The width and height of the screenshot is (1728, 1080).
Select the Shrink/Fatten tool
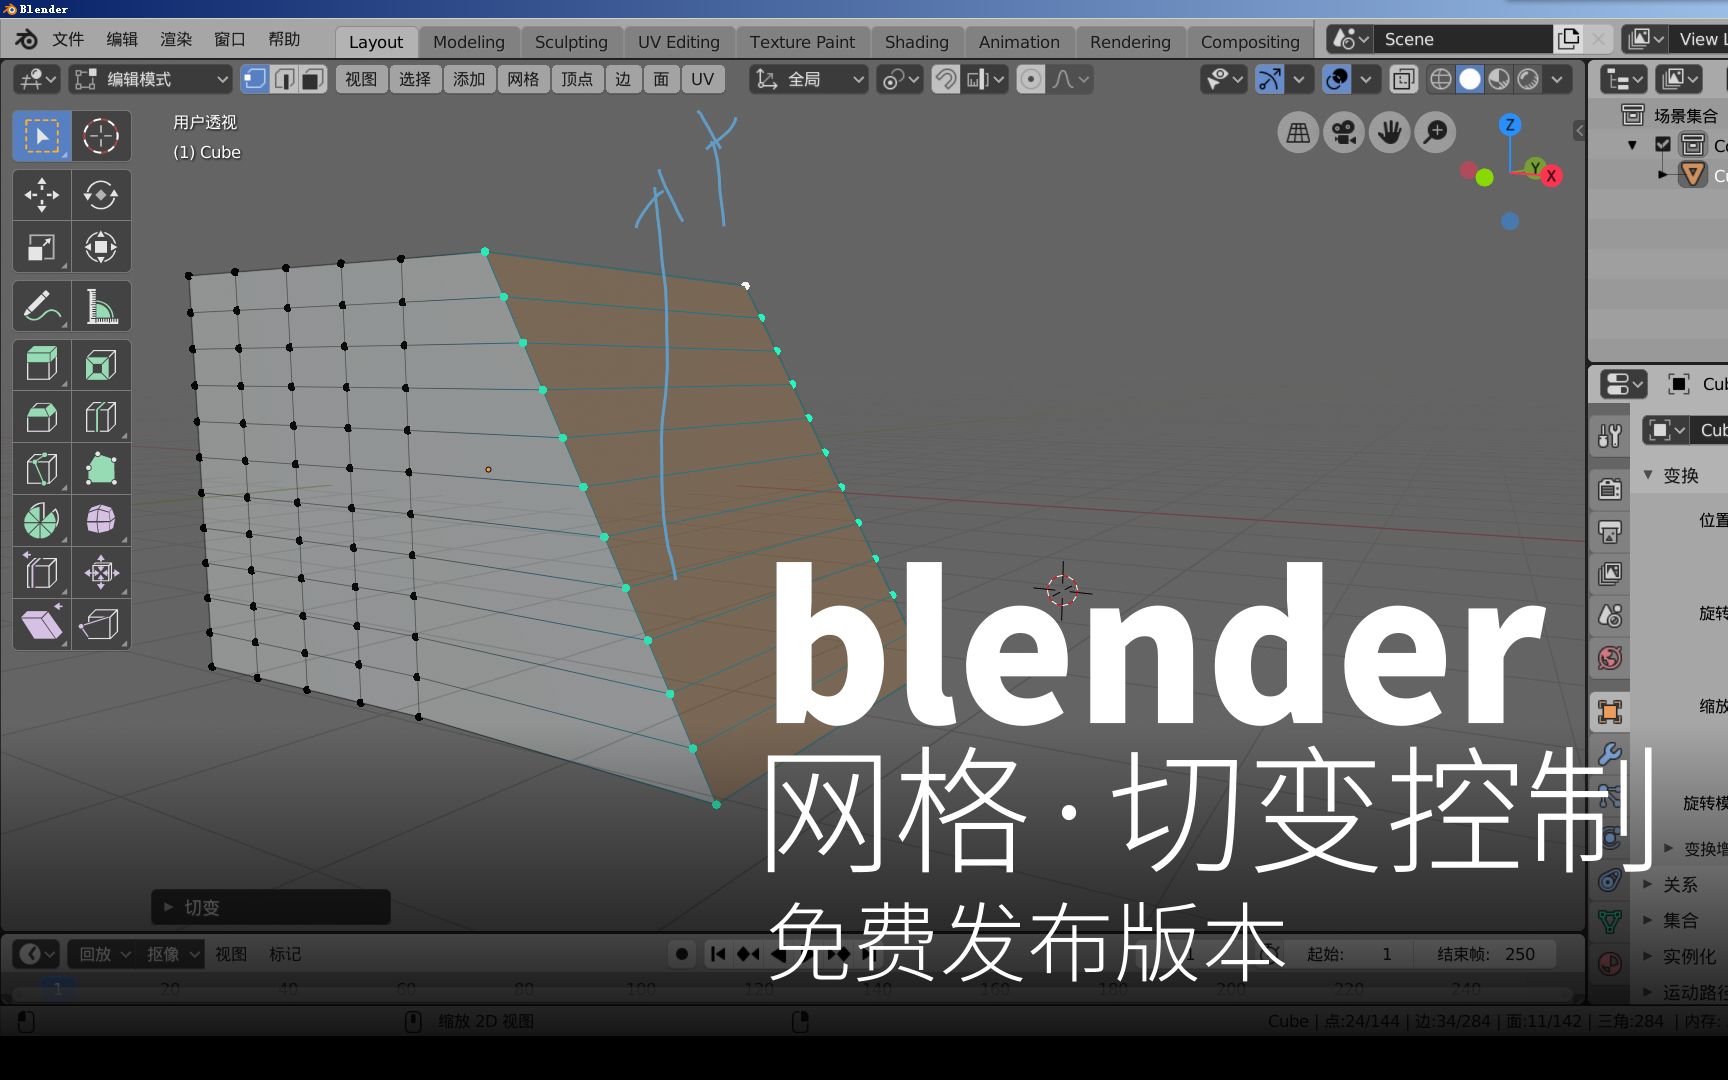point(101,573)
